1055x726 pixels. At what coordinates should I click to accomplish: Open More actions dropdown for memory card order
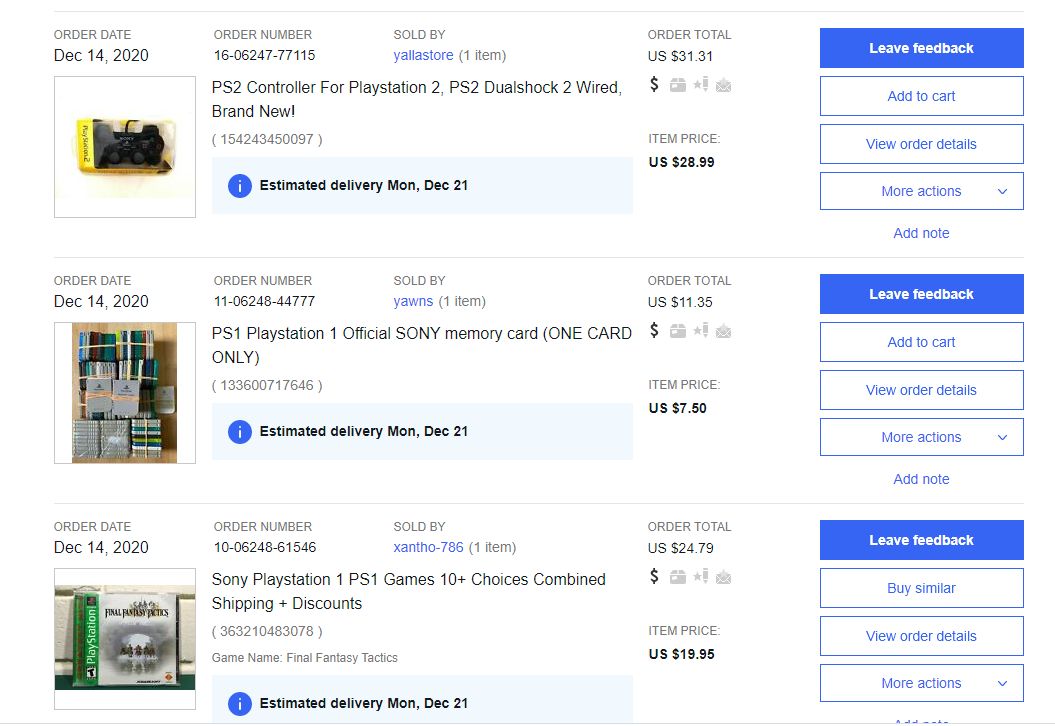coord(921,437)
